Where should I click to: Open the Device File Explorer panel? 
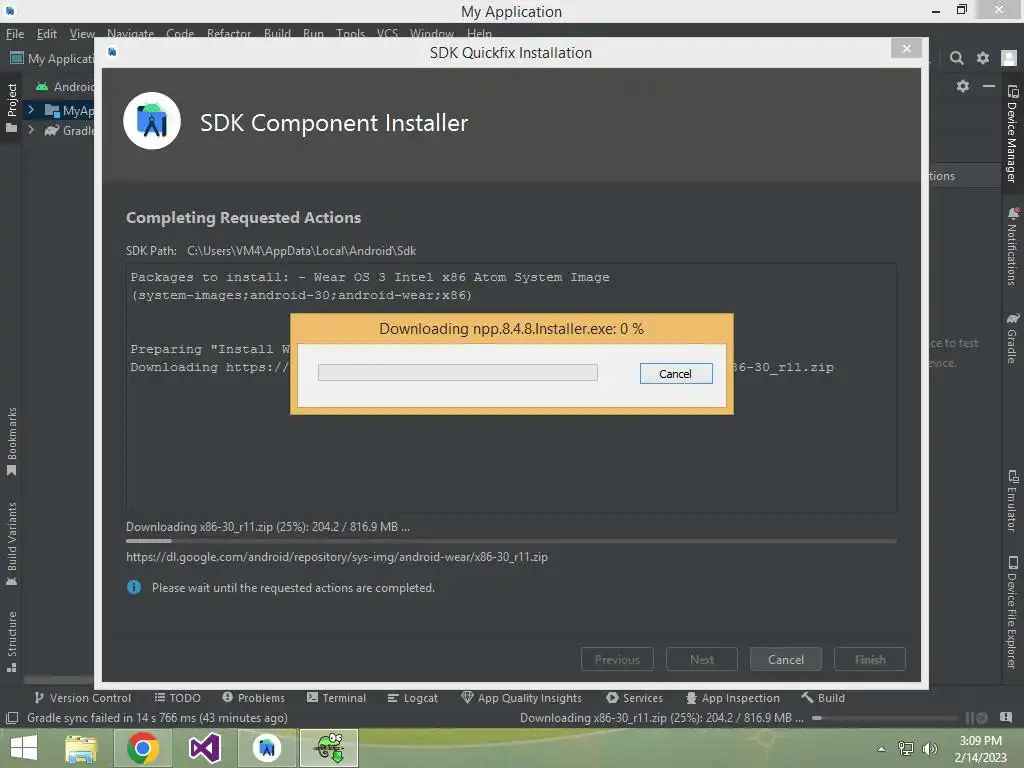[x=1012, y=613]
